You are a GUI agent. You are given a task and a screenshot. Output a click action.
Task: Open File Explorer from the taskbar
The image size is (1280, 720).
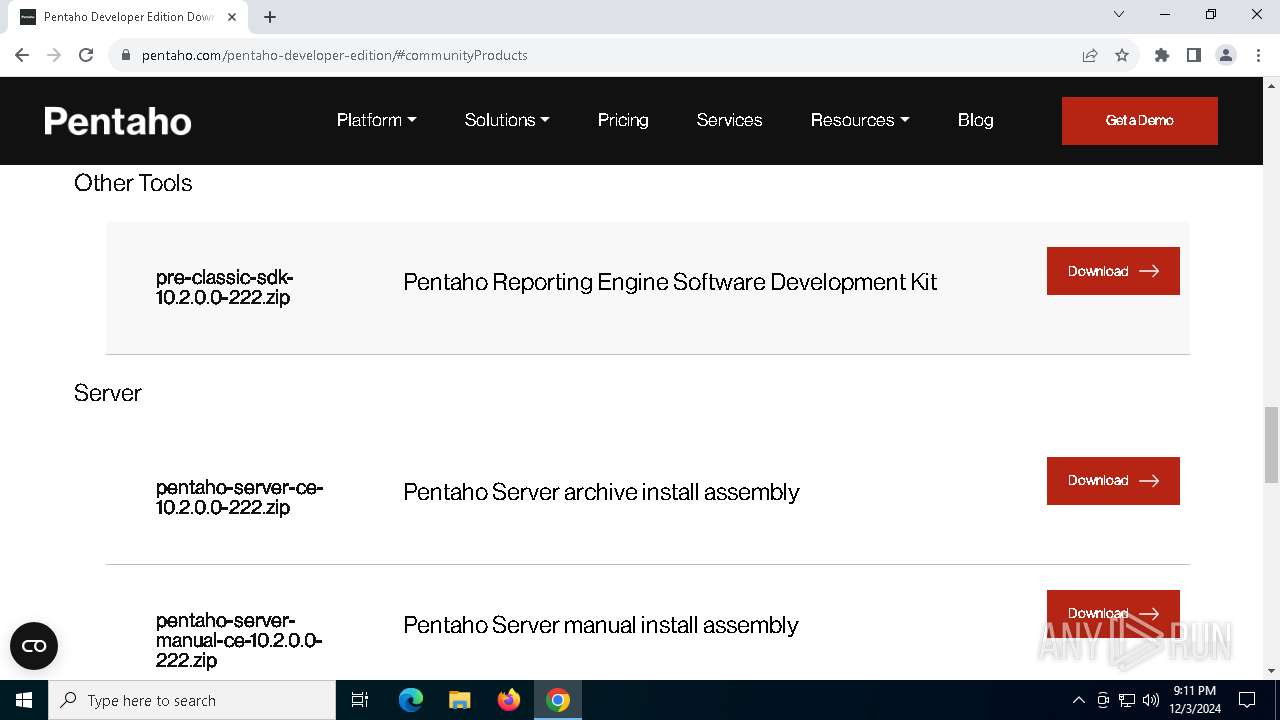pyautogui.click(x=460, y=700)
